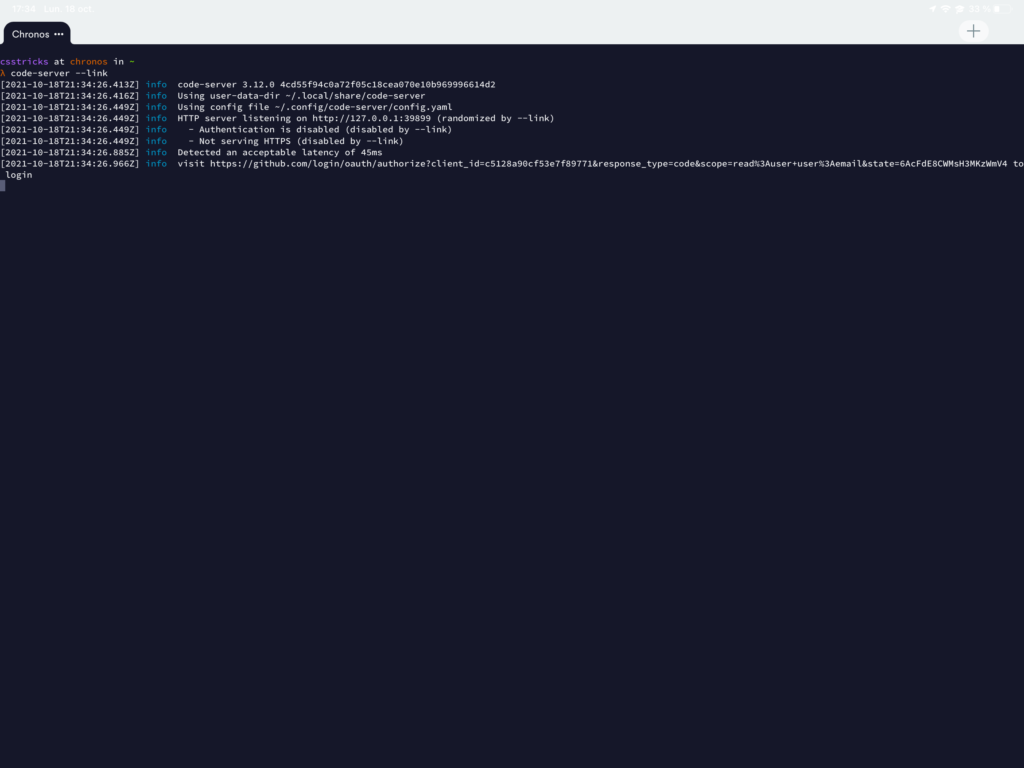
Task: Click 'code-server 3.12.0' version line
Action: pyautogui.click(x=336, y=84)
